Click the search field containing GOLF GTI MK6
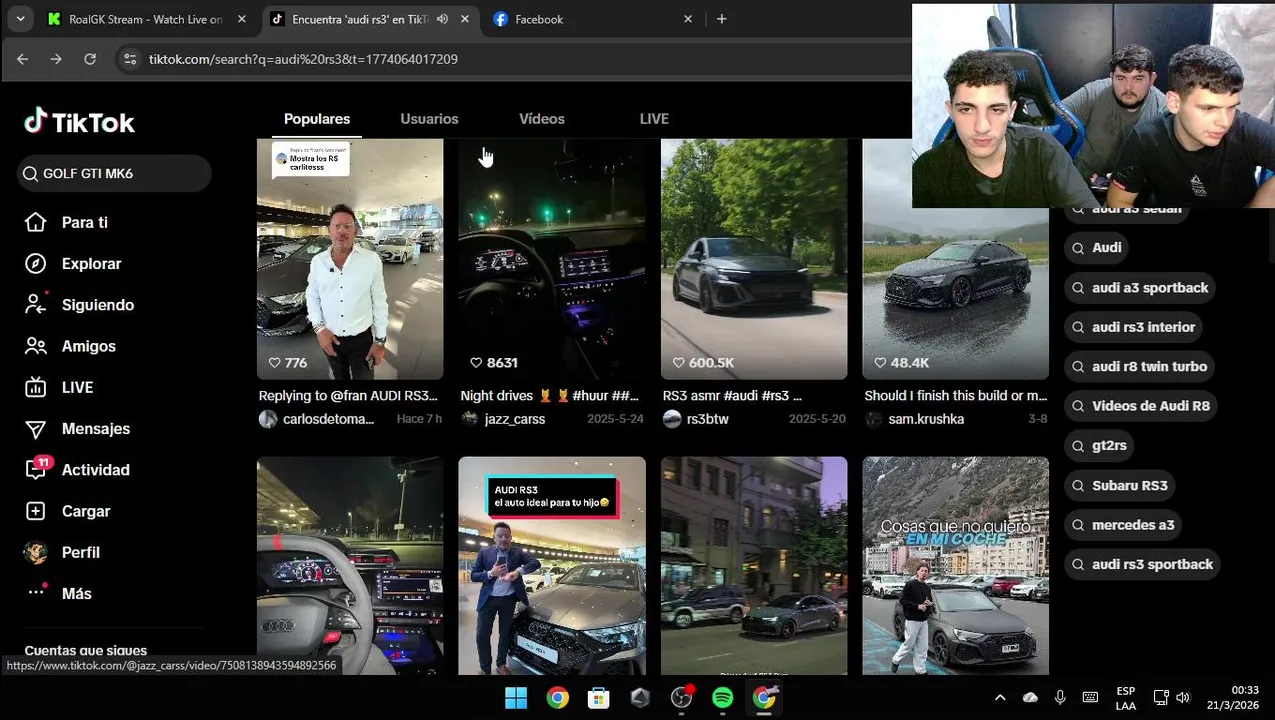The image size is (1275, 720). pos(114,174)
